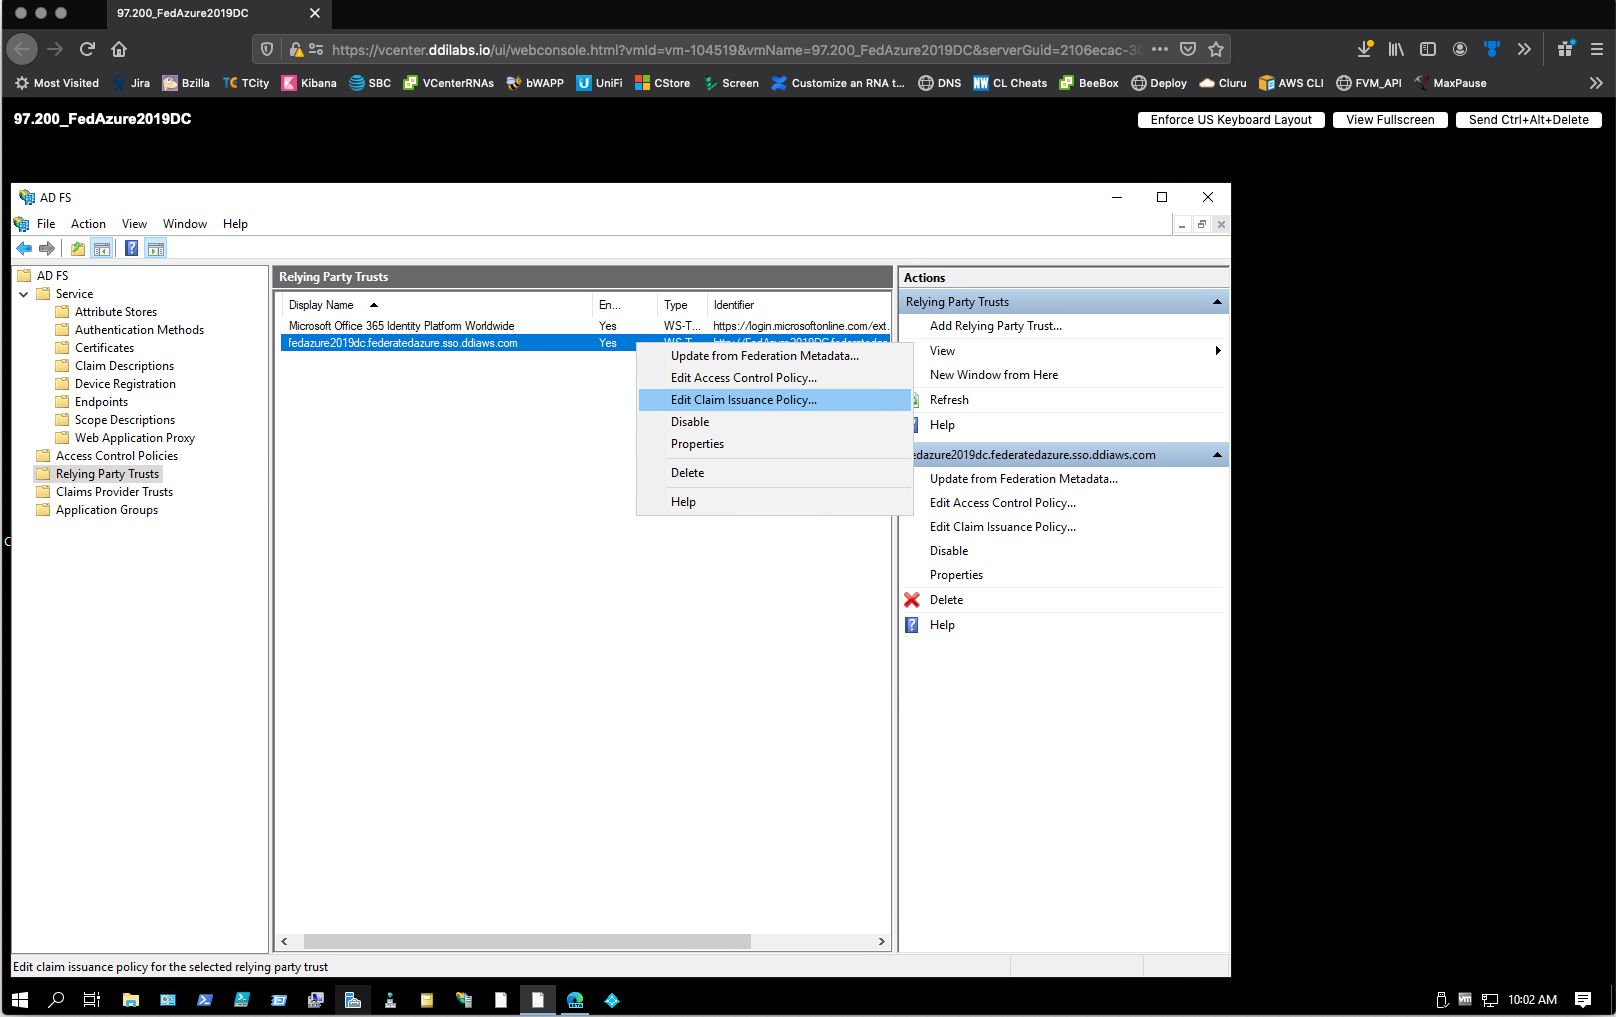Choose Edit Claim Issuance Policy in context menu
Viewport: 1616px width, 1017px height.
(743, 400)
